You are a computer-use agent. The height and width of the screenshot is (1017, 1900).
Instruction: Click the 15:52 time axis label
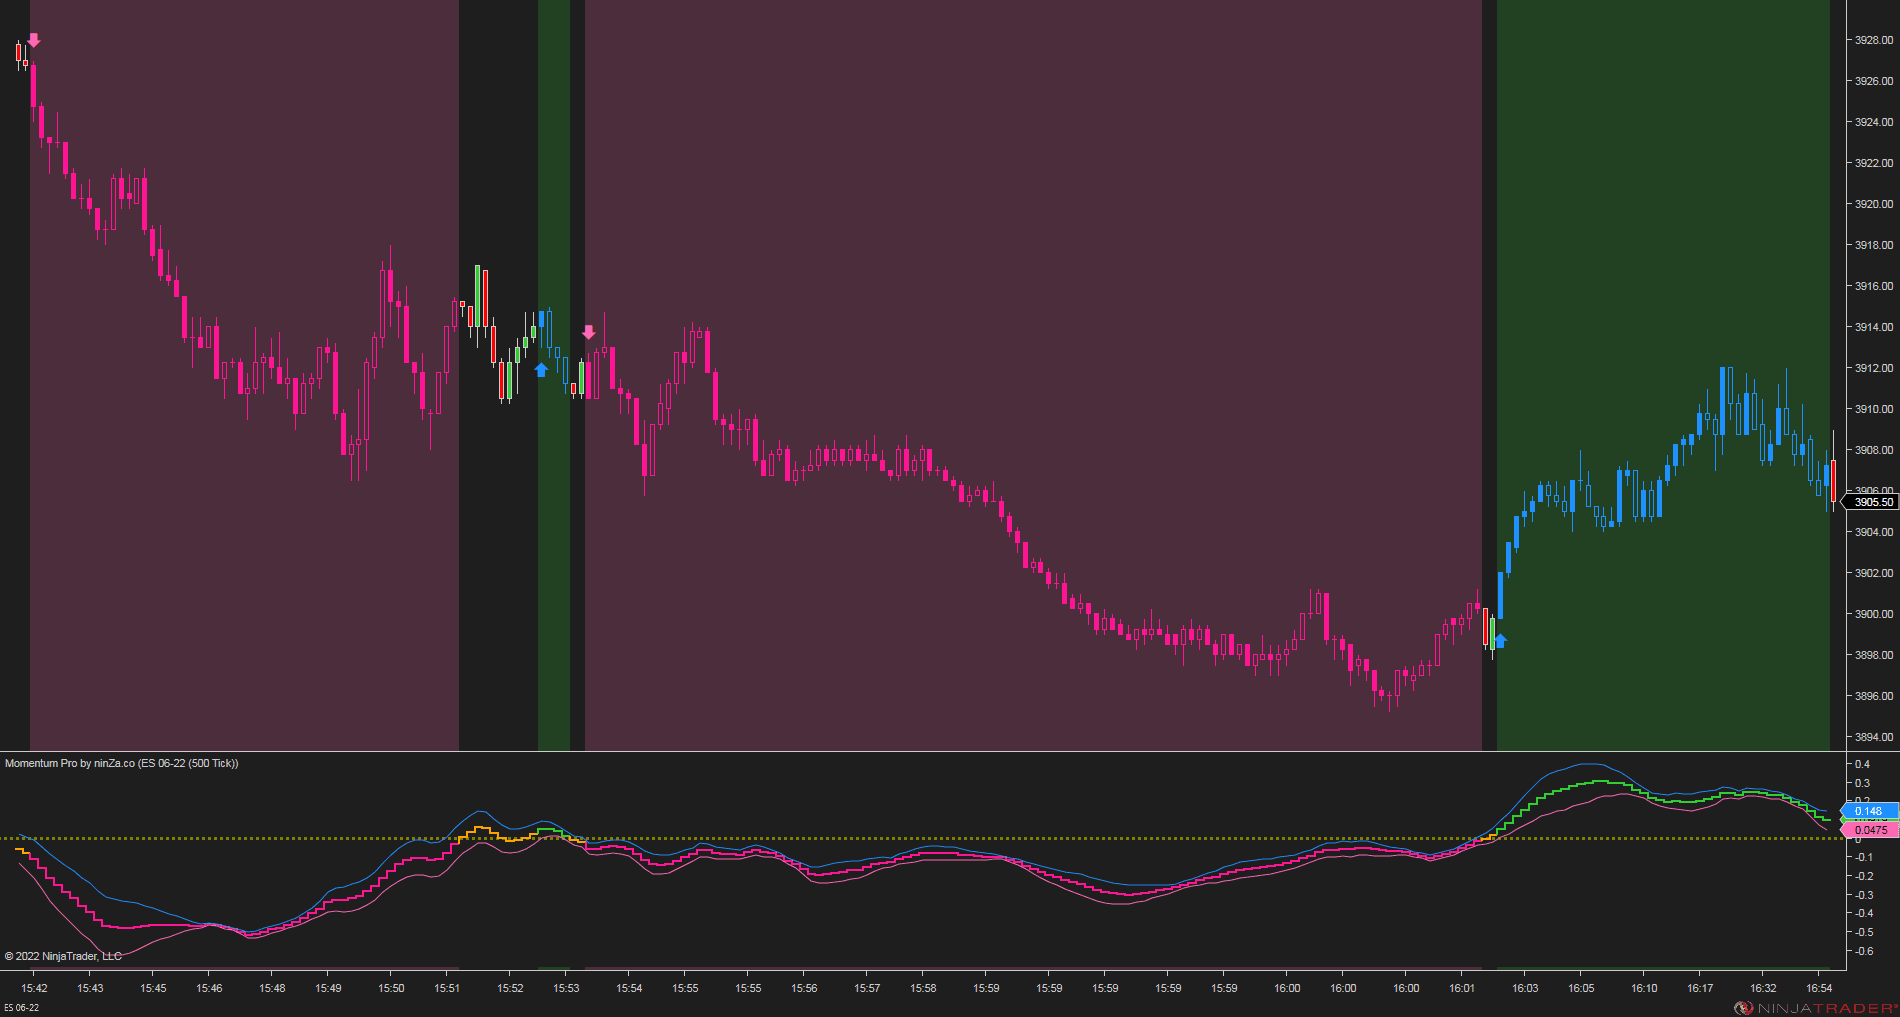[x=510, y=988]
